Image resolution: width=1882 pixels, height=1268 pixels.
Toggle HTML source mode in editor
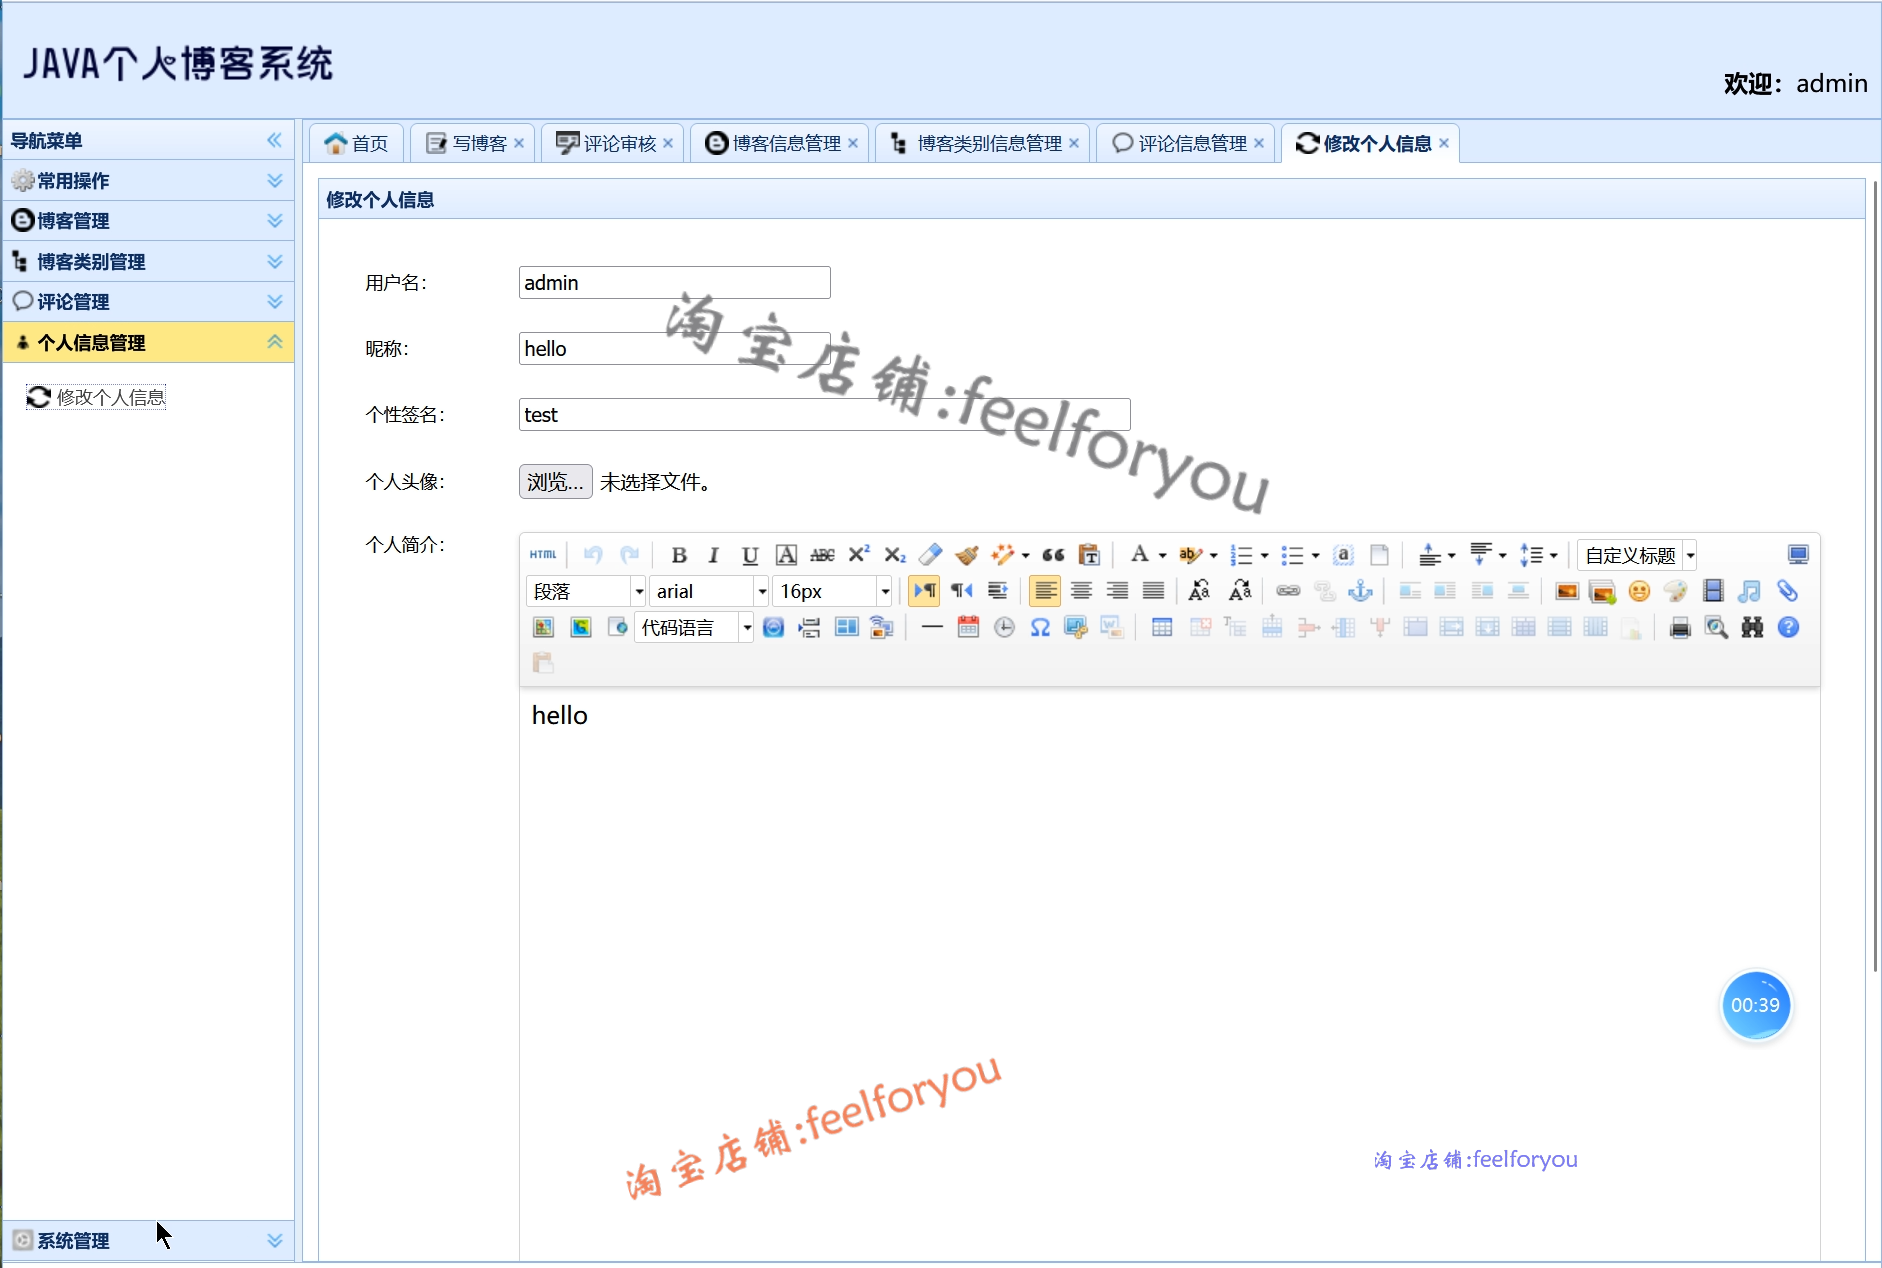pyautogui.click(x=543, y=555)
